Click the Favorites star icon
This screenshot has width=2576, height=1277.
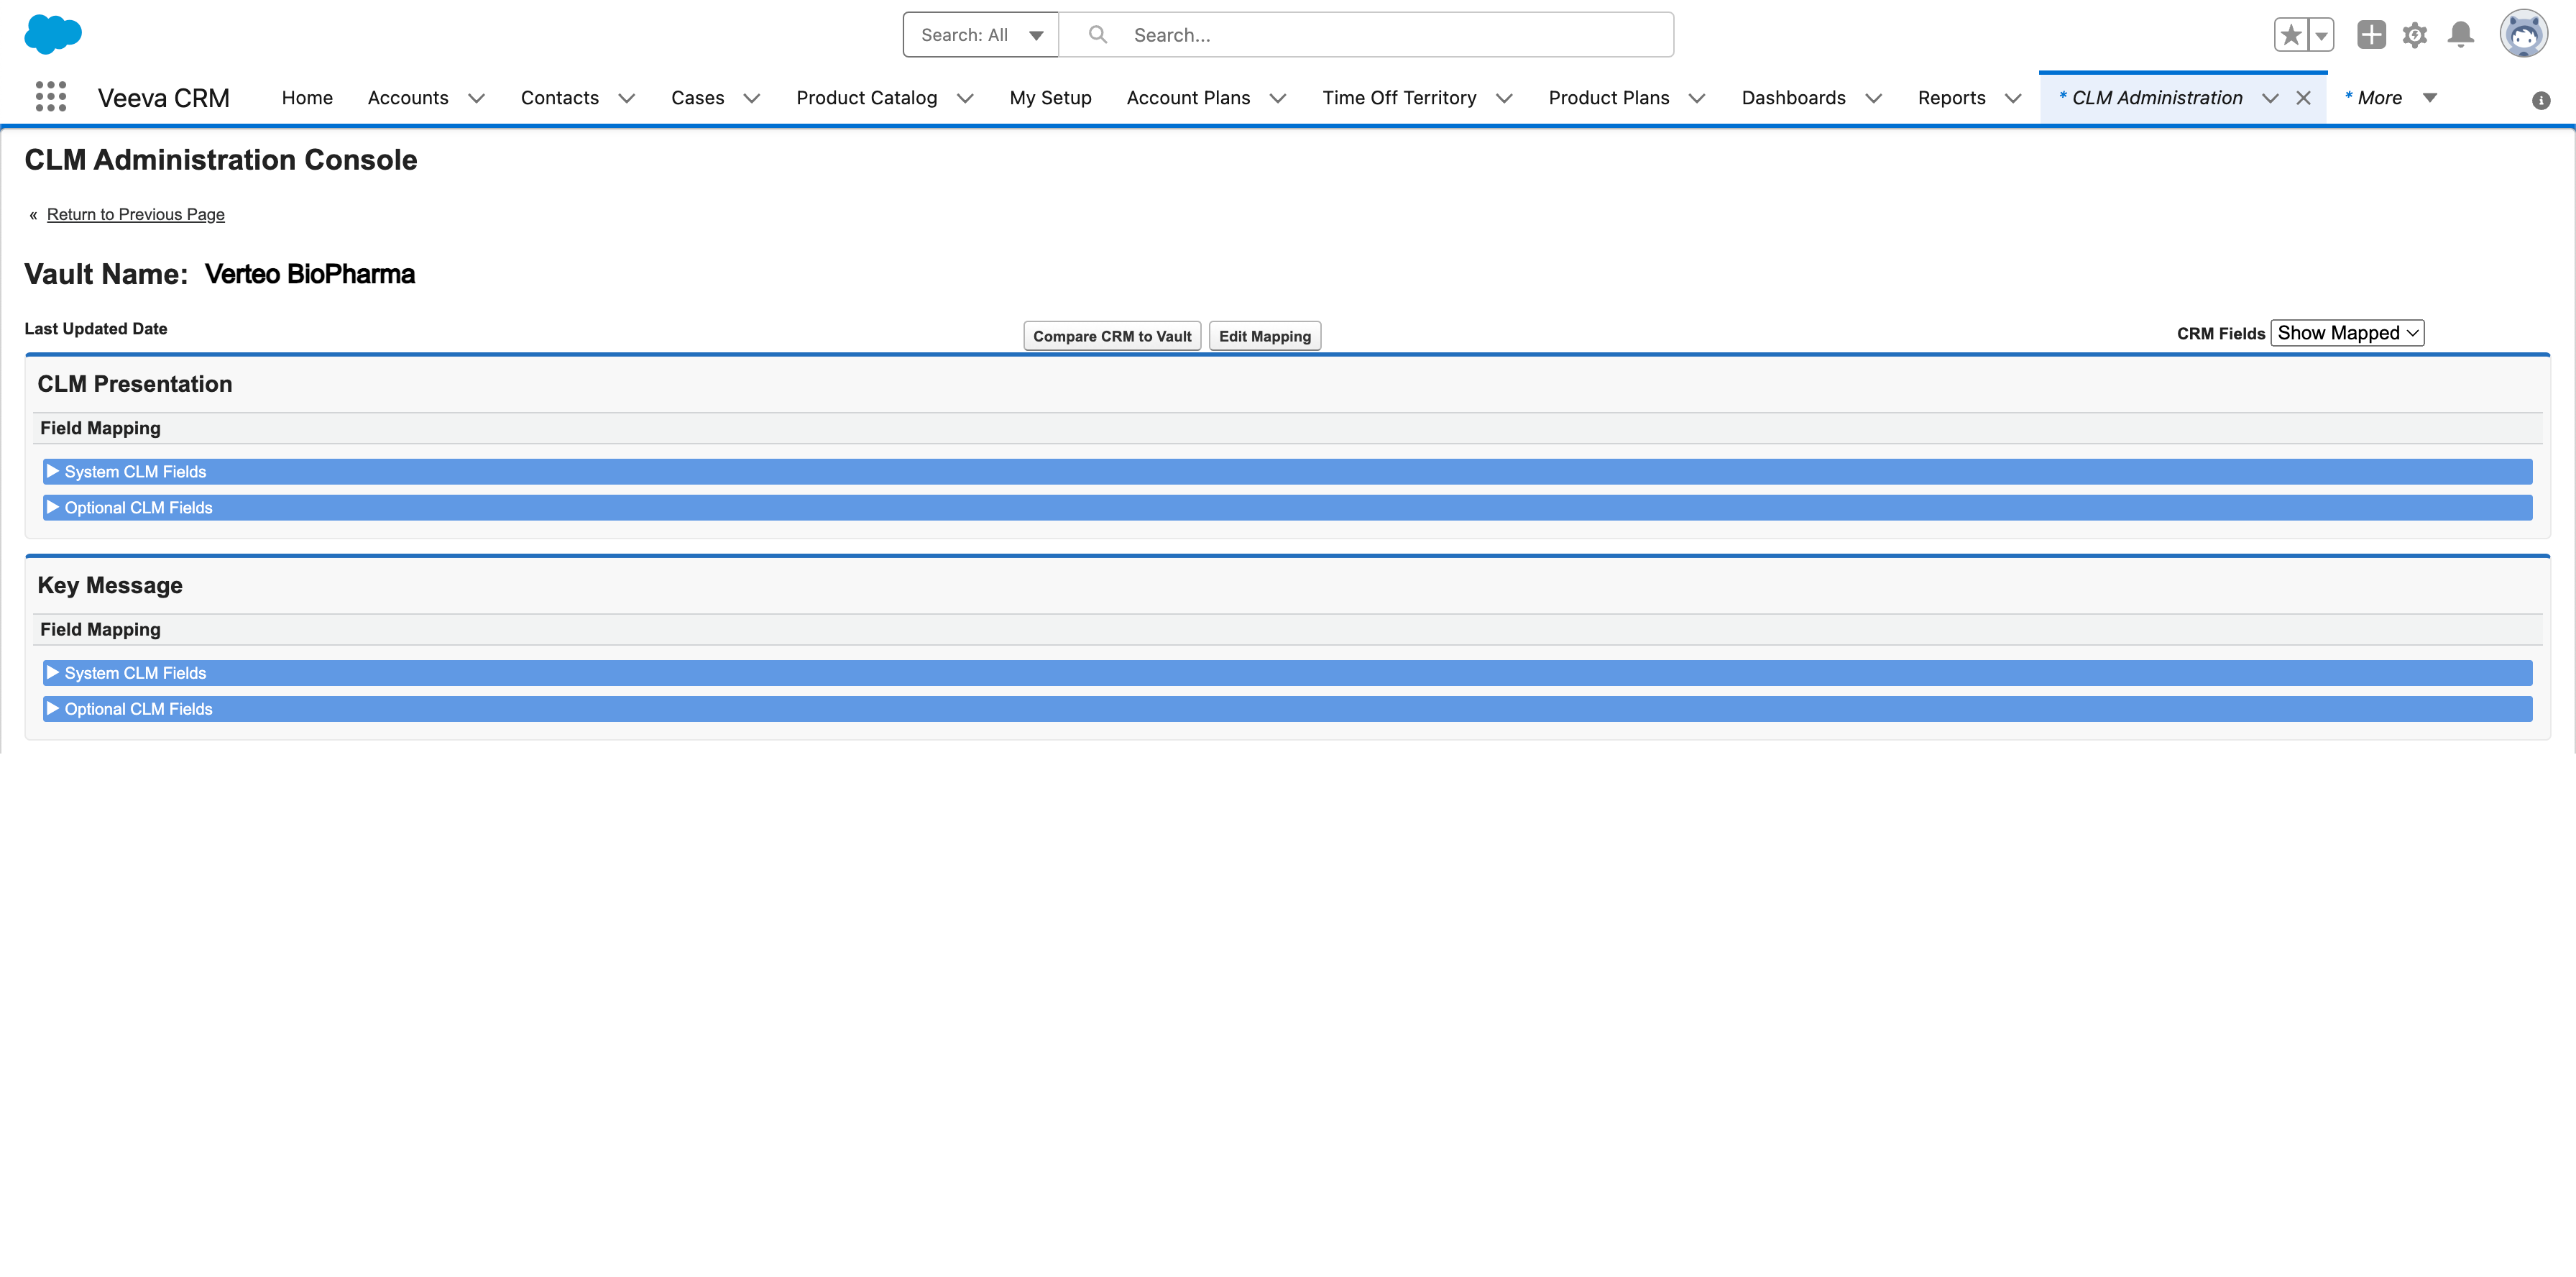click(x=2290, y=35)
